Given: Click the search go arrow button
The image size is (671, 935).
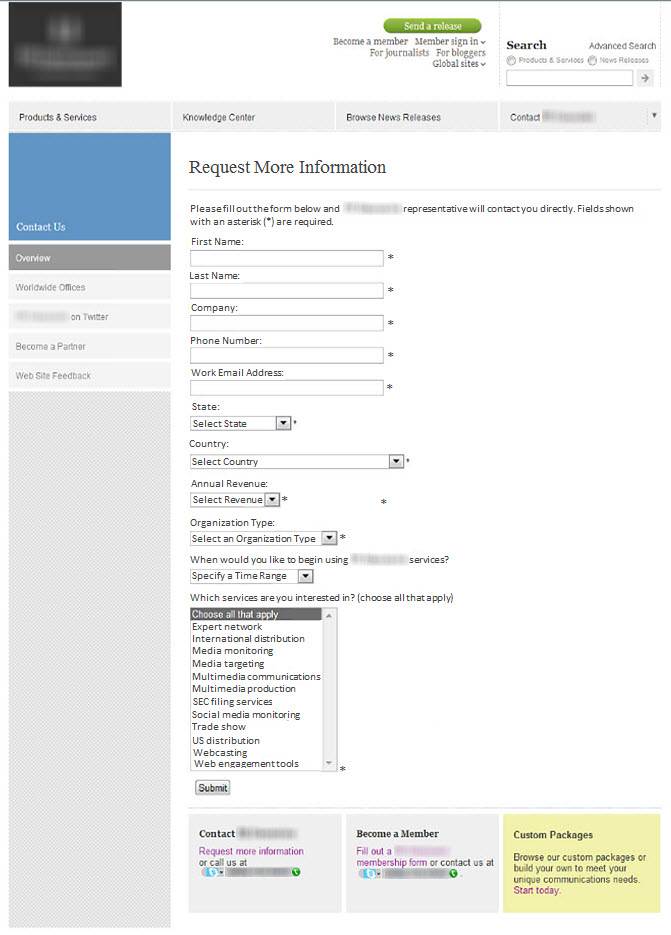Looking at the screenshot, I should point(645,78).
